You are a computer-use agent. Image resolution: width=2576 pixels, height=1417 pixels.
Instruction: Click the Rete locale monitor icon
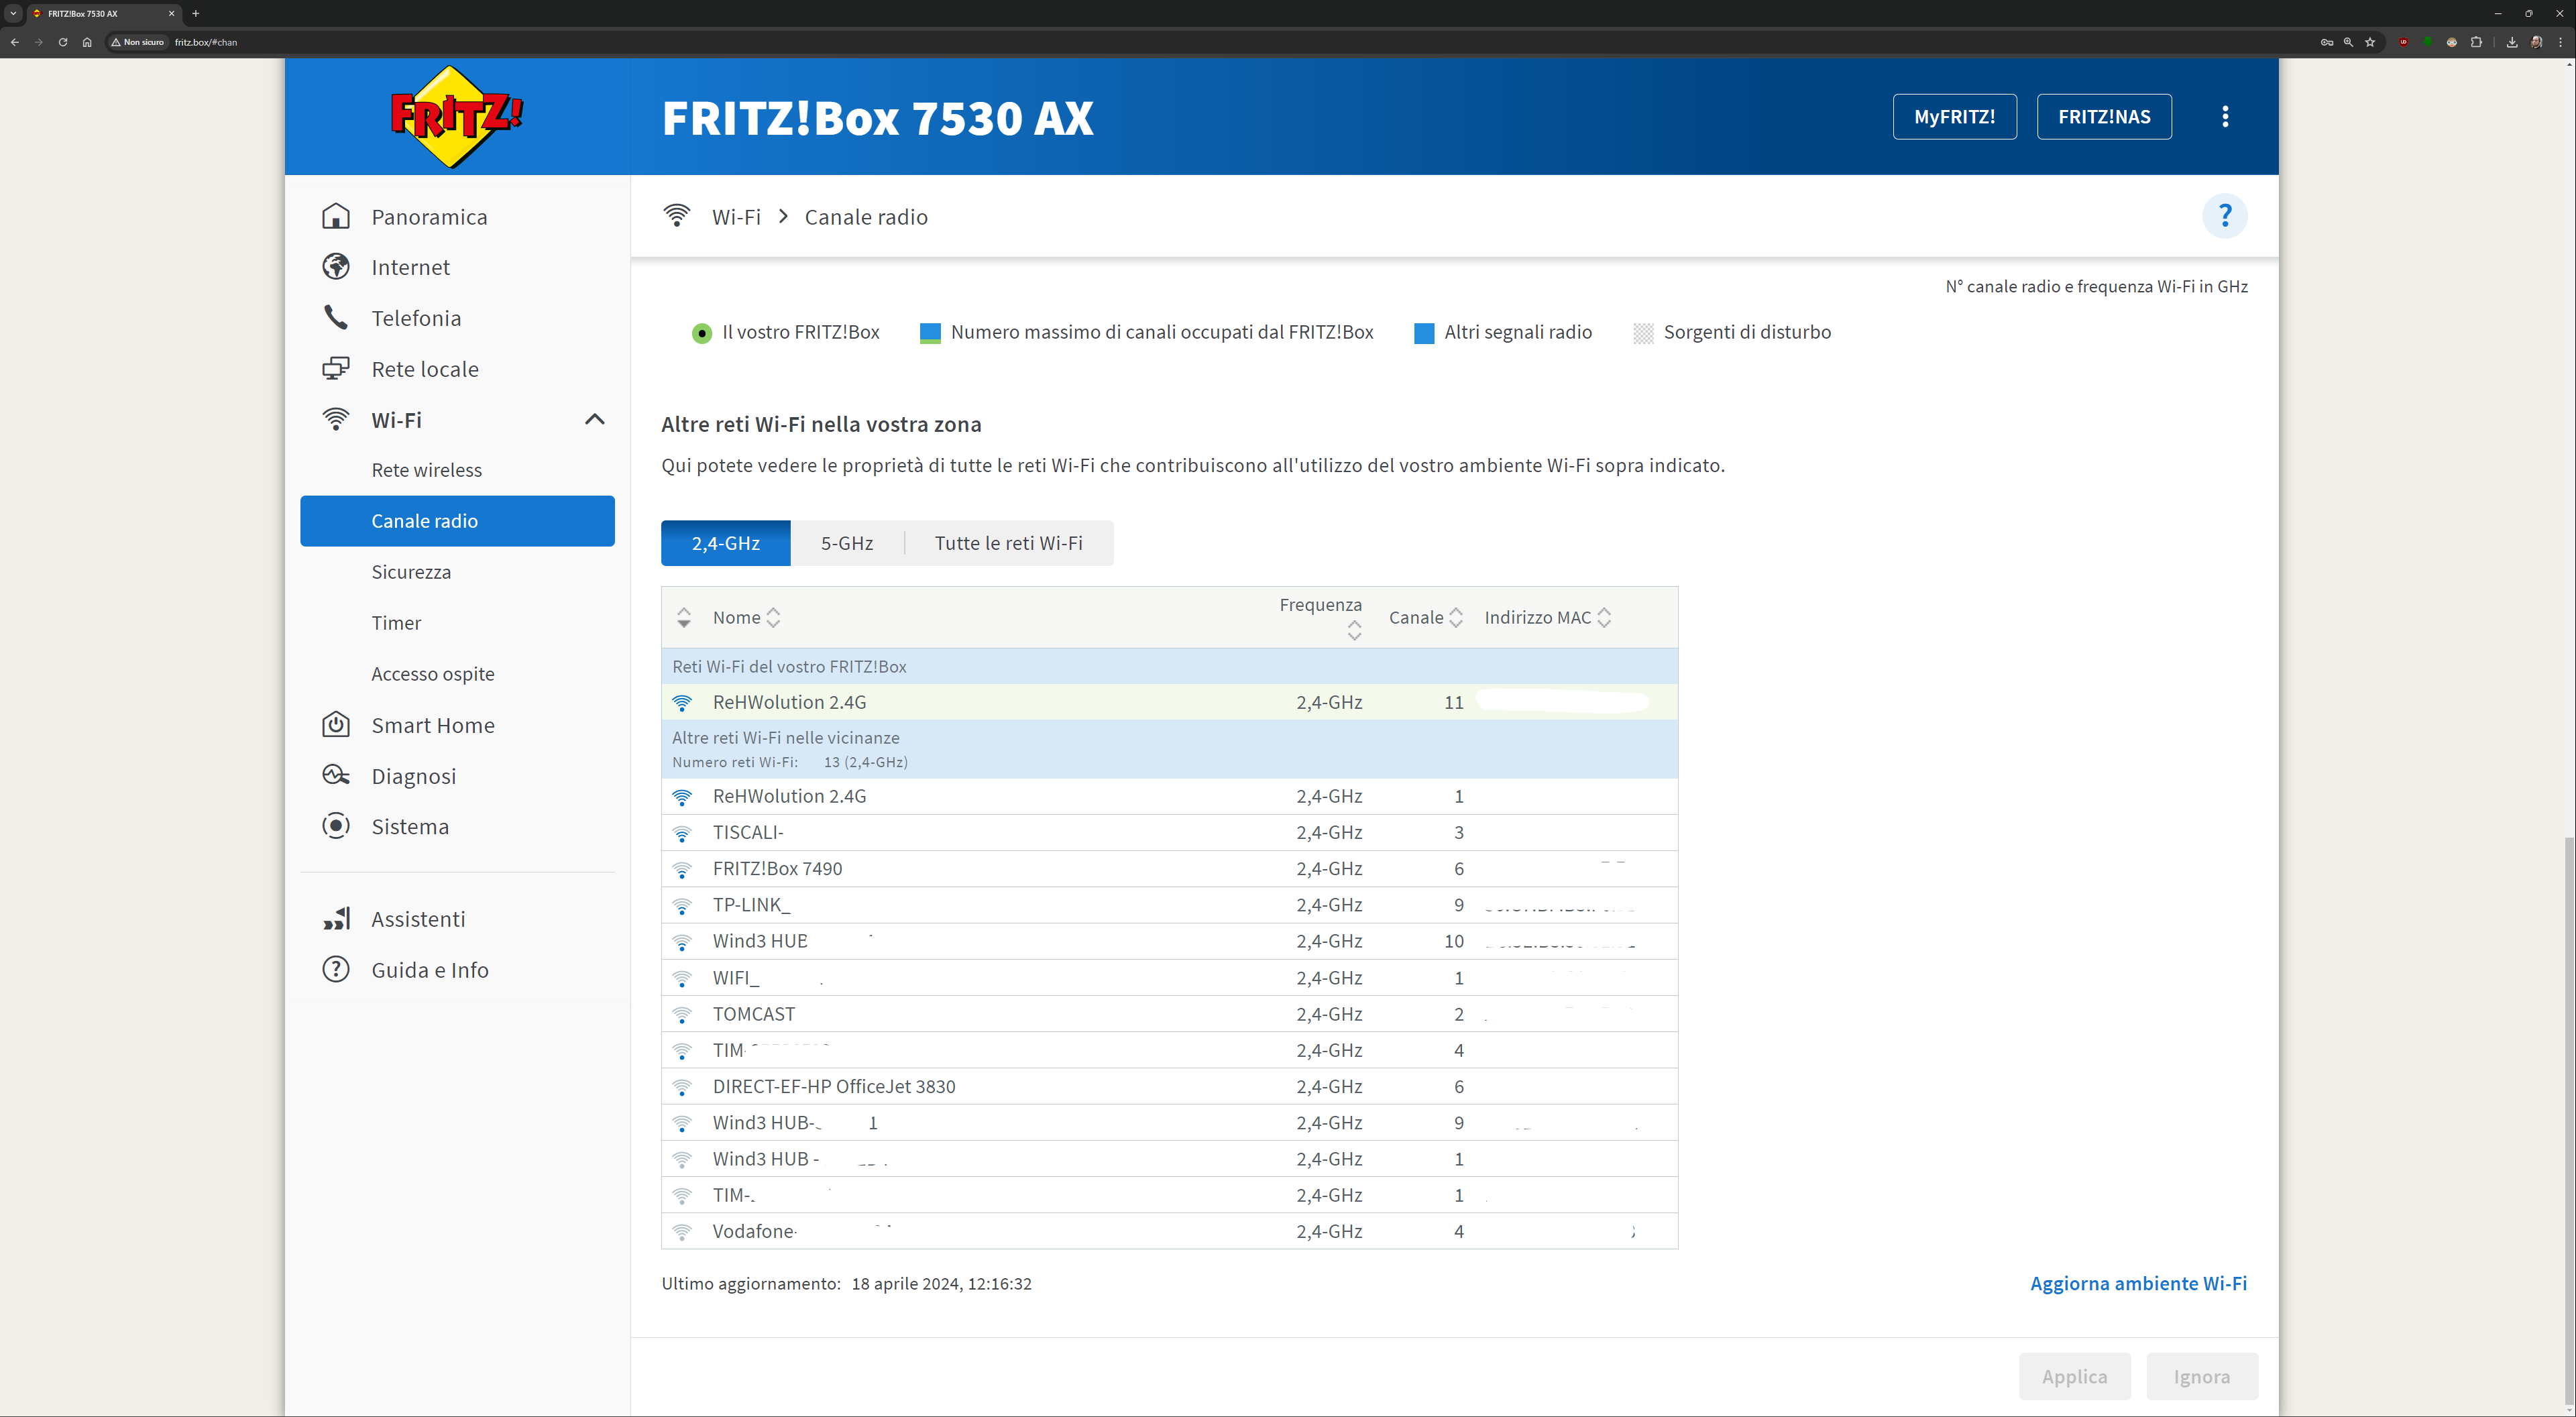(336, 369)
